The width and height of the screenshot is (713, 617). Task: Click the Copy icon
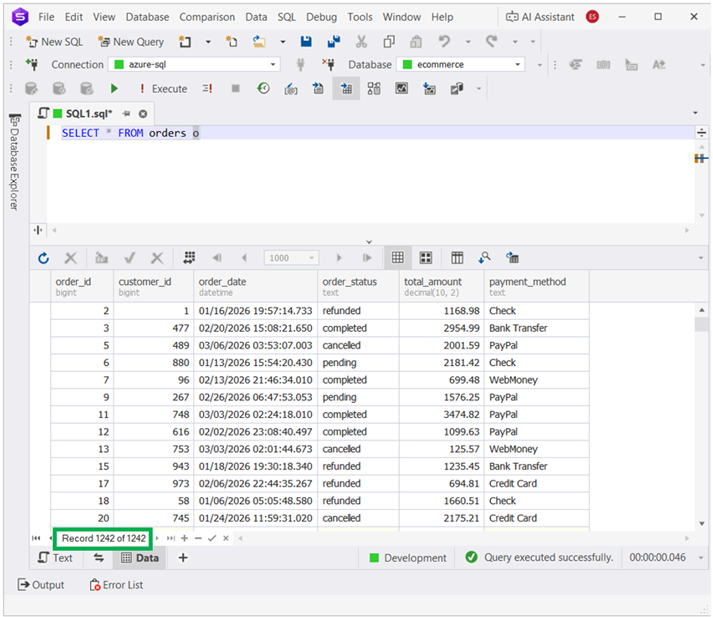389,42
